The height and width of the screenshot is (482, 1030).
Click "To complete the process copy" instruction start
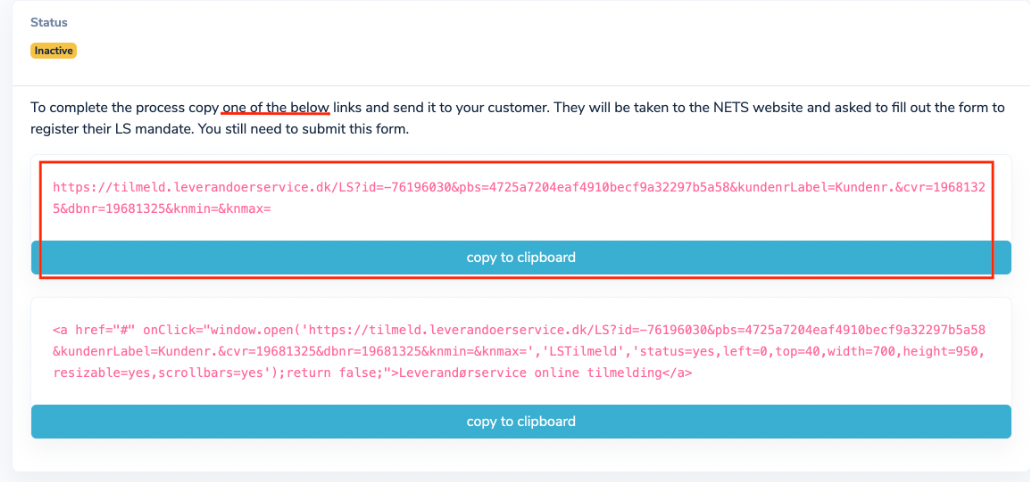tap(125, 107)
